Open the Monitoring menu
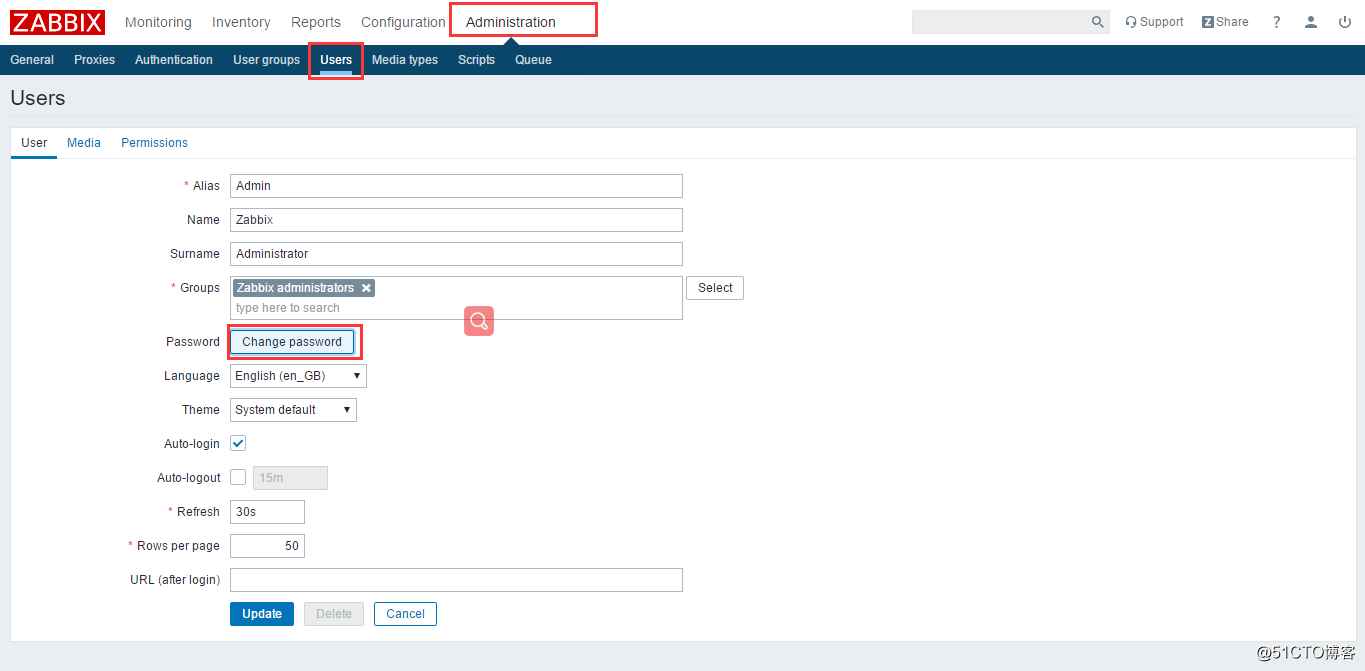Screen dimensions: 1365x671 (x=158, y=21)
